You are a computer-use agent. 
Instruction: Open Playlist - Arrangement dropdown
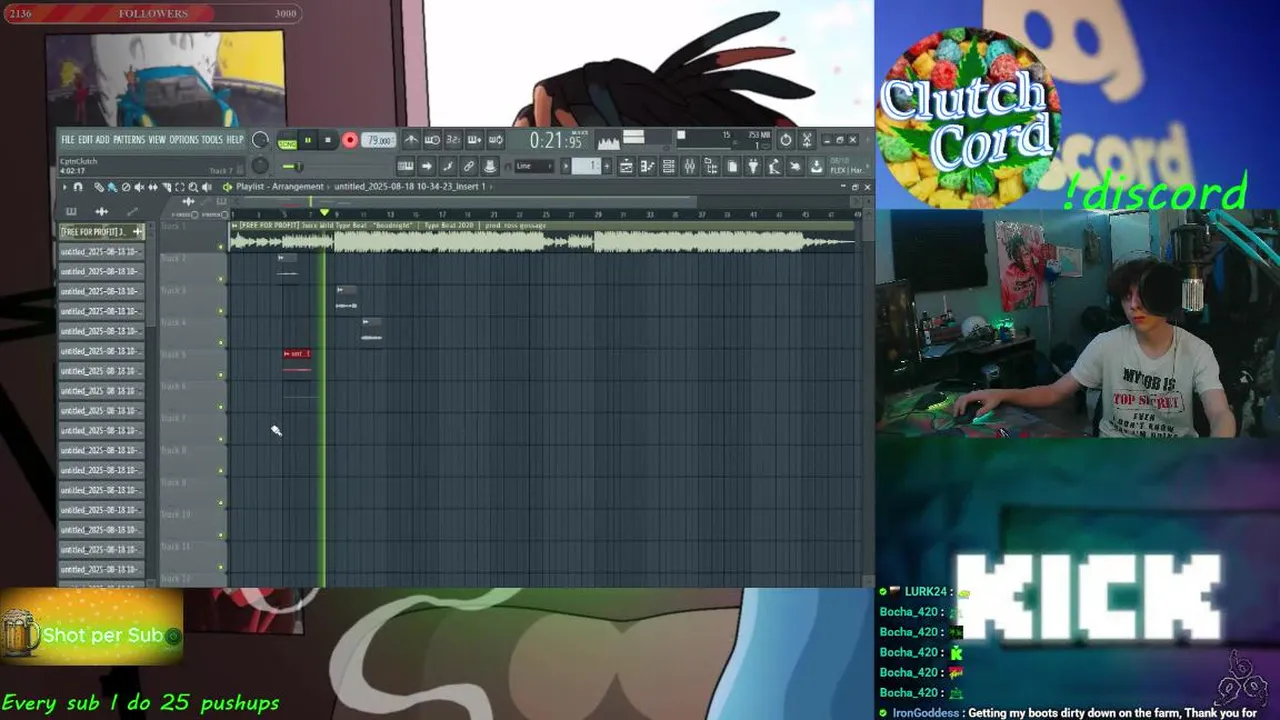[280, 187]
